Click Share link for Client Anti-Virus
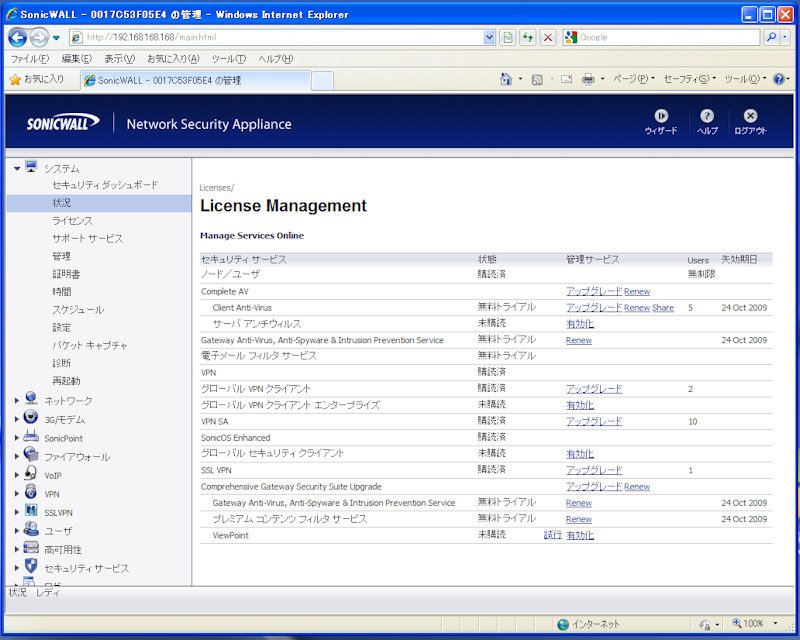This screenshot has width=800, height=640. 663,308
